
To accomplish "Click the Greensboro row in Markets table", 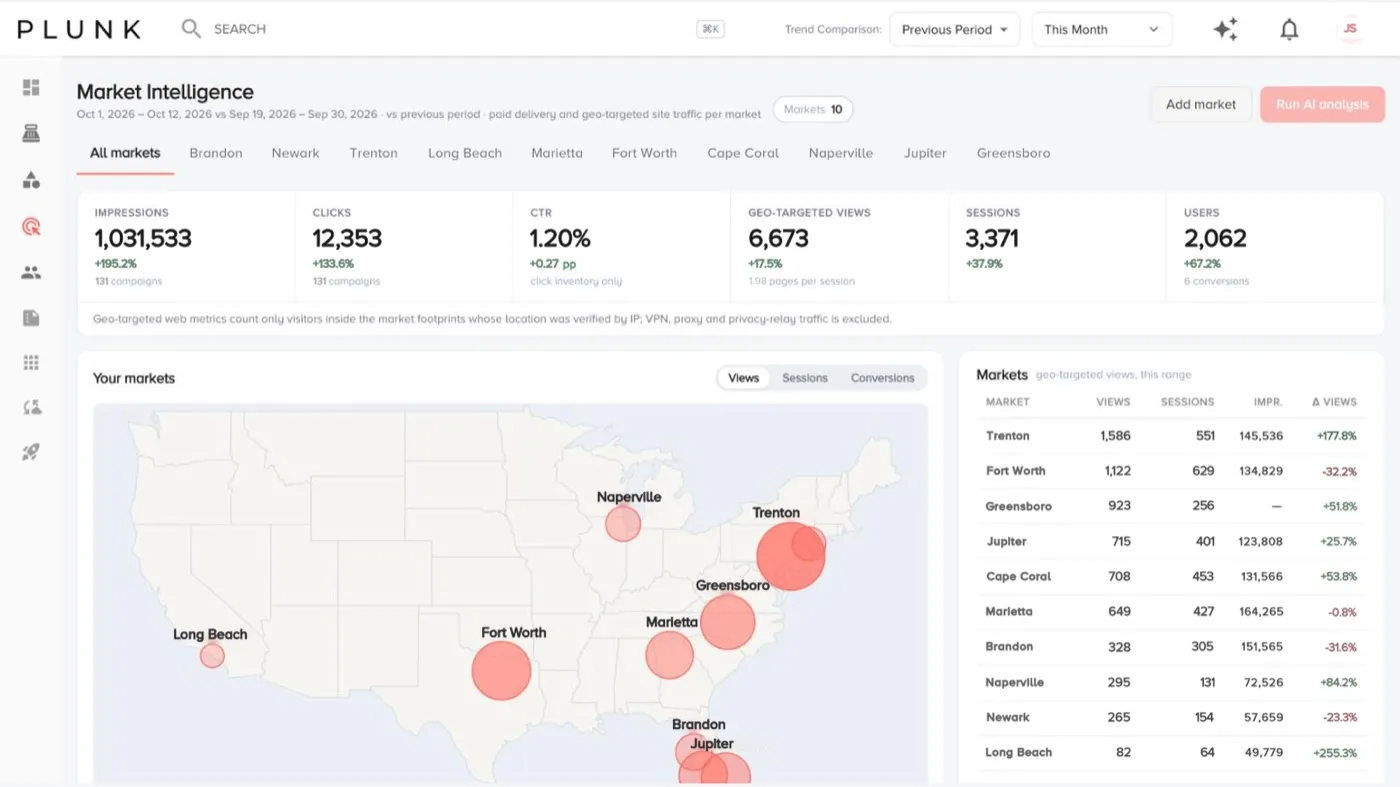I will (1171, 506).
